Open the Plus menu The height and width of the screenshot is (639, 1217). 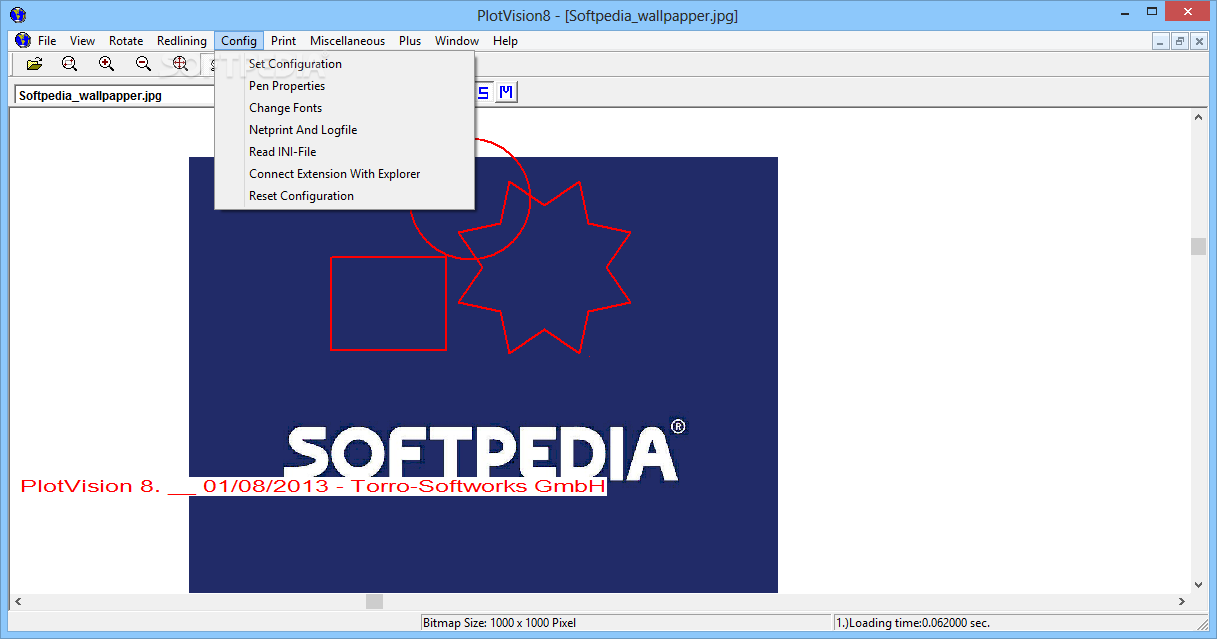tap(410, 41)
